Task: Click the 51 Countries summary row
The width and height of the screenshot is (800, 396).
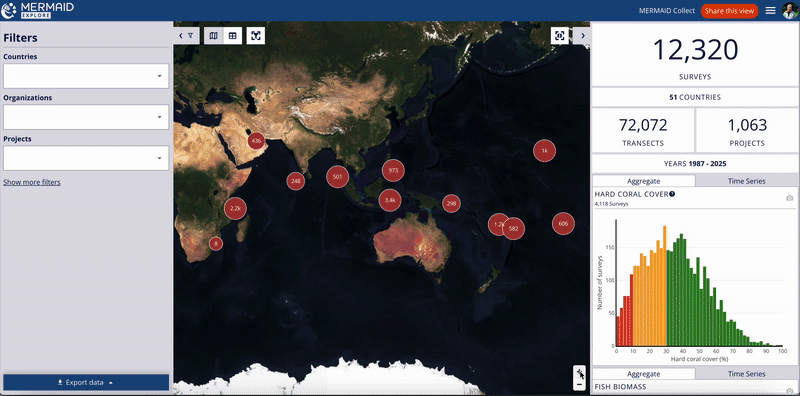Action: coord(695,97)
